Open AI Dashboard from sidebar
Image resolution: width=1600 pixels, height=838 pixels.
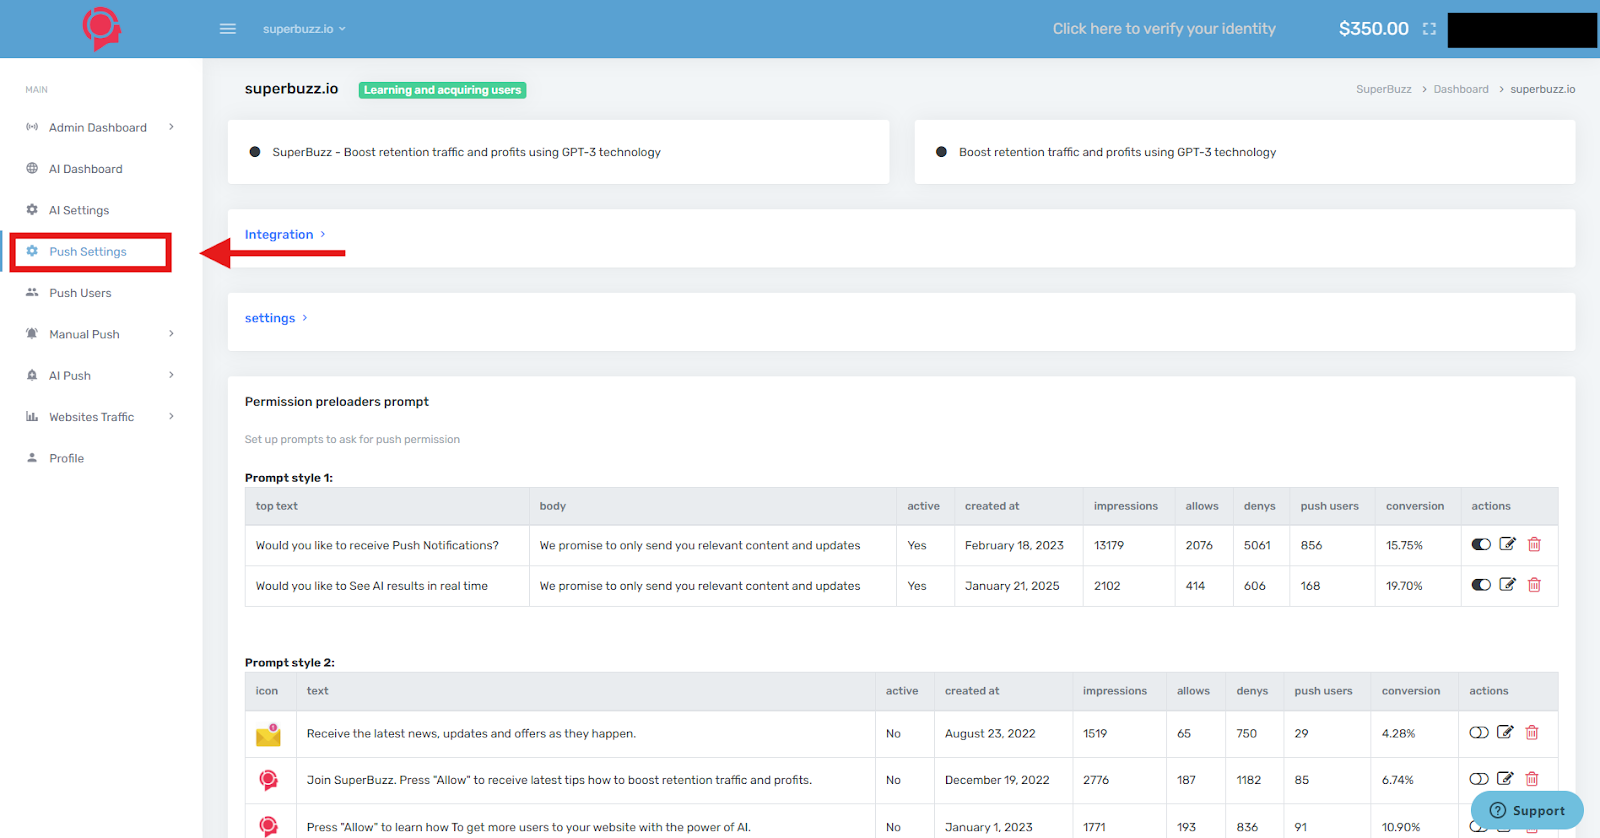86,169
